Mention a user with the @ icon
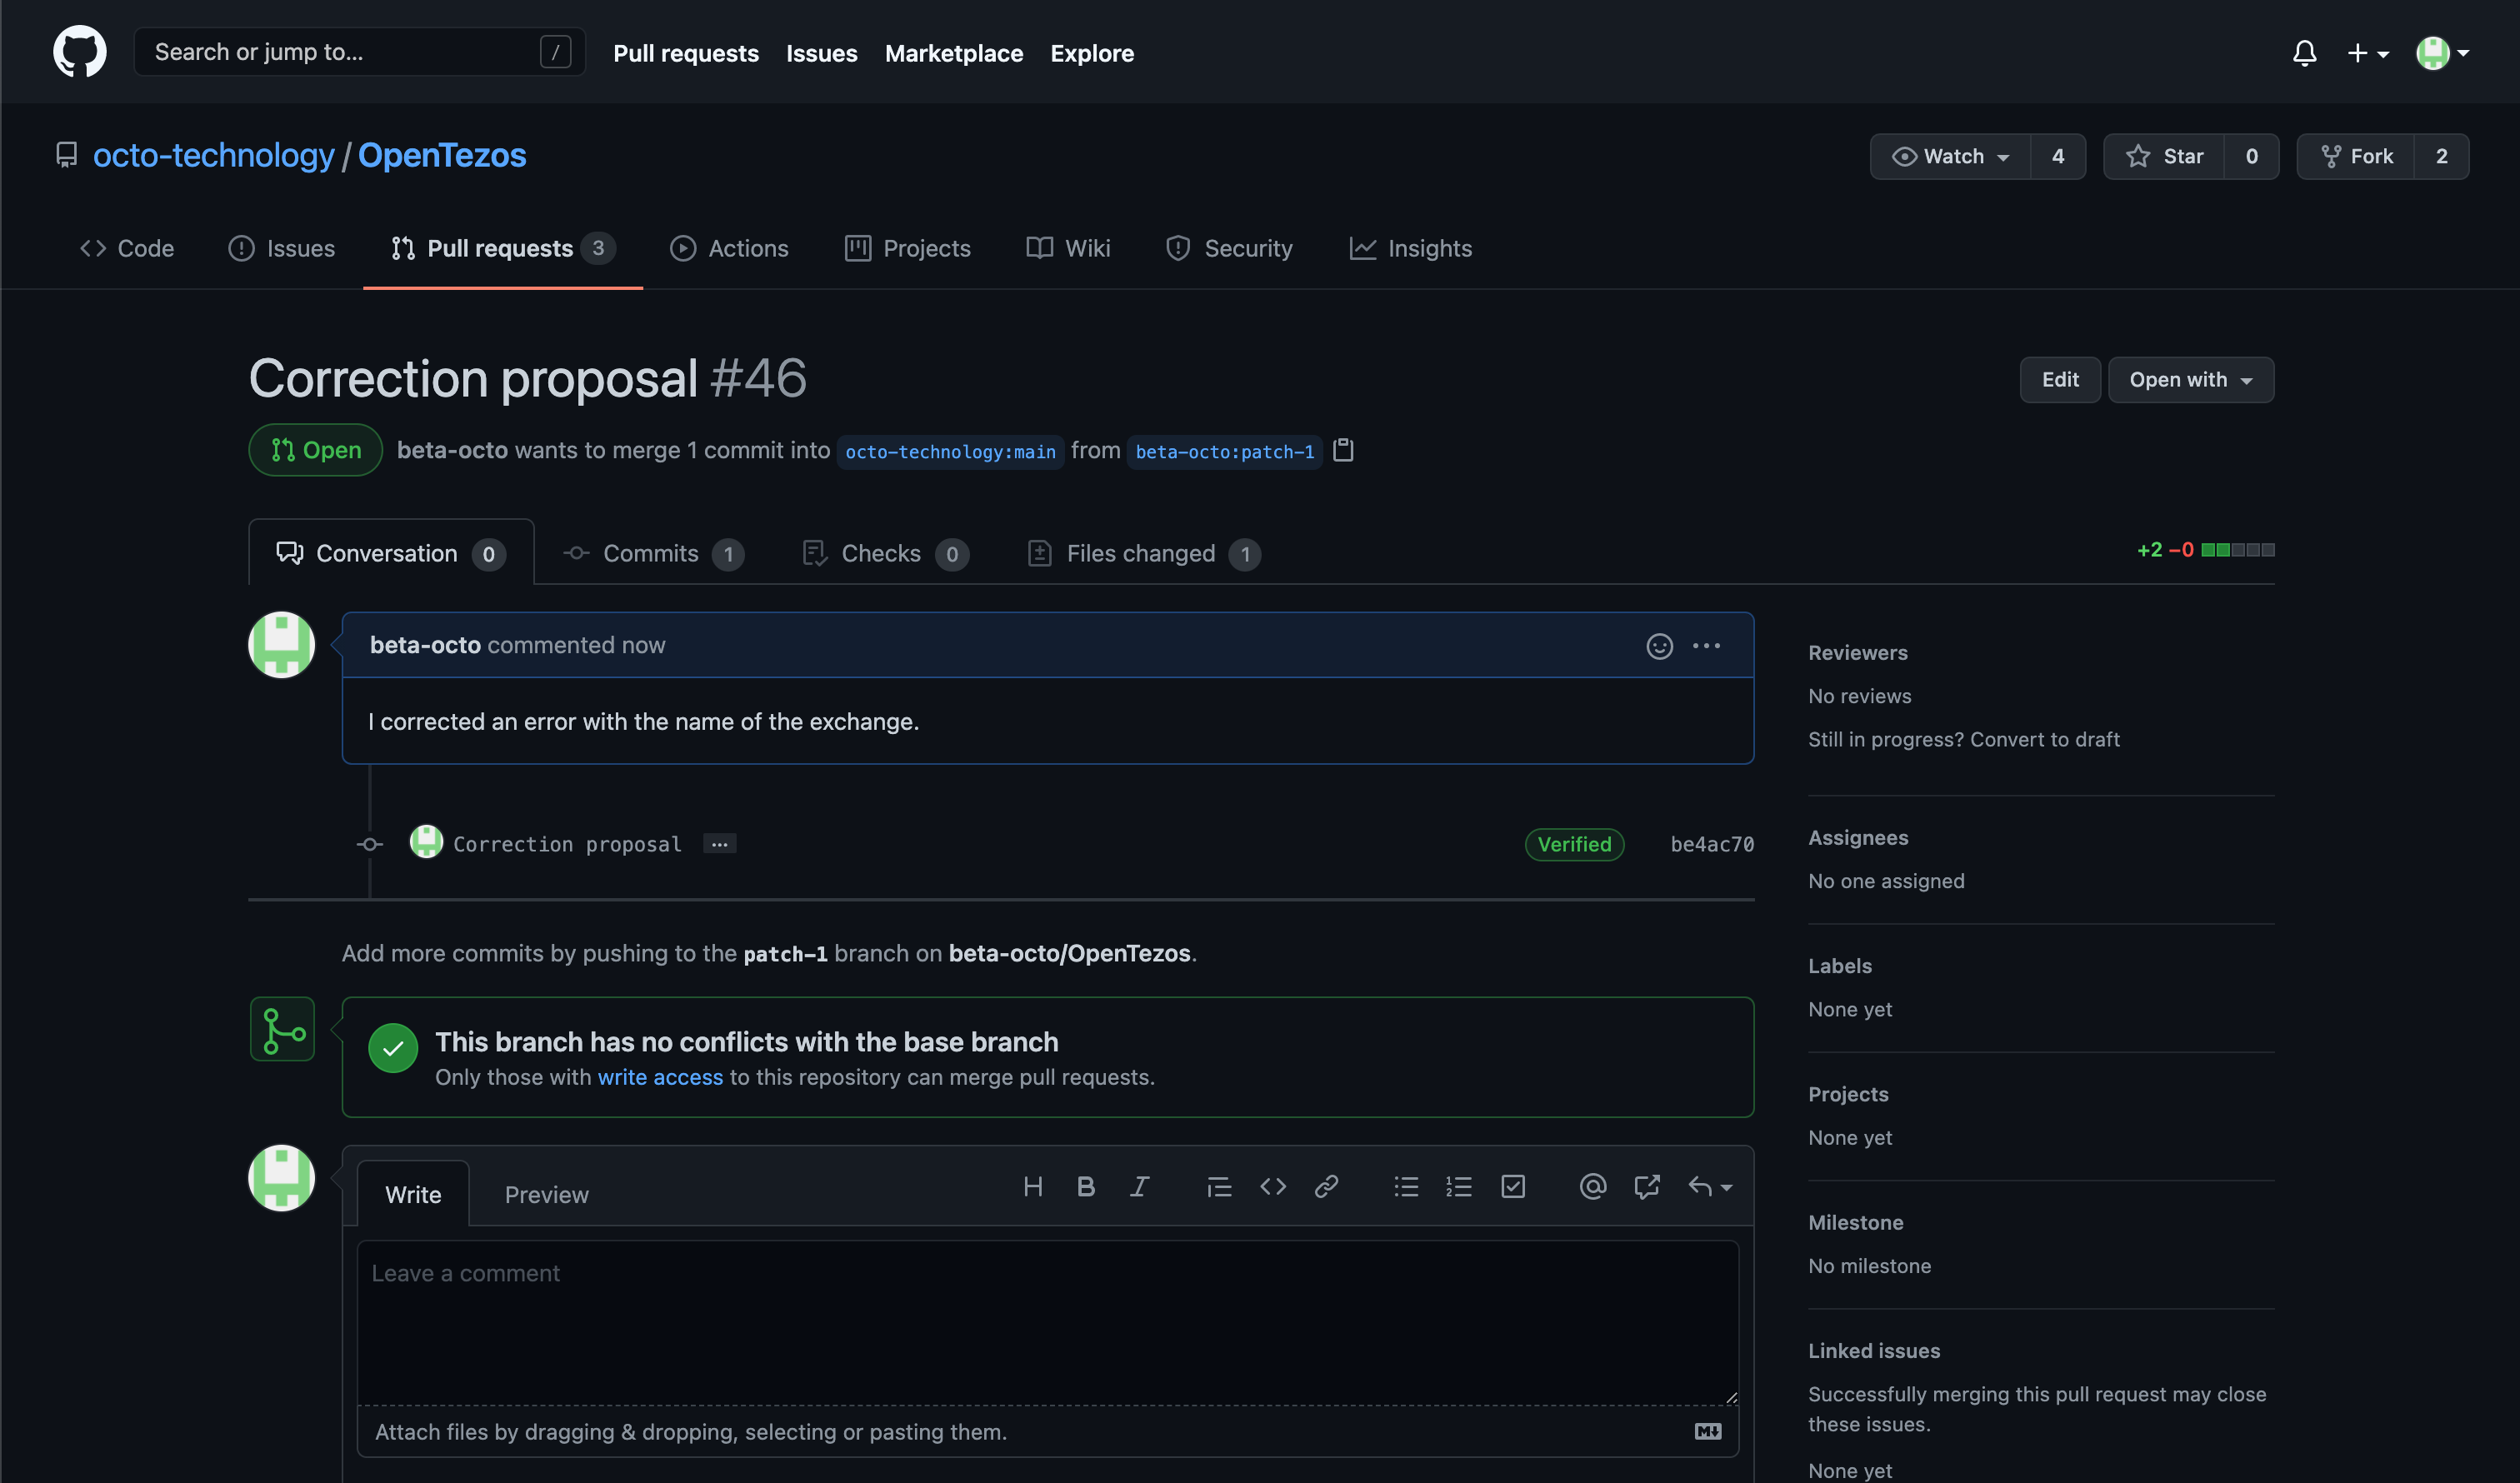The height and width of the screenshot is (1483, 2520). click(1592, 1187)
